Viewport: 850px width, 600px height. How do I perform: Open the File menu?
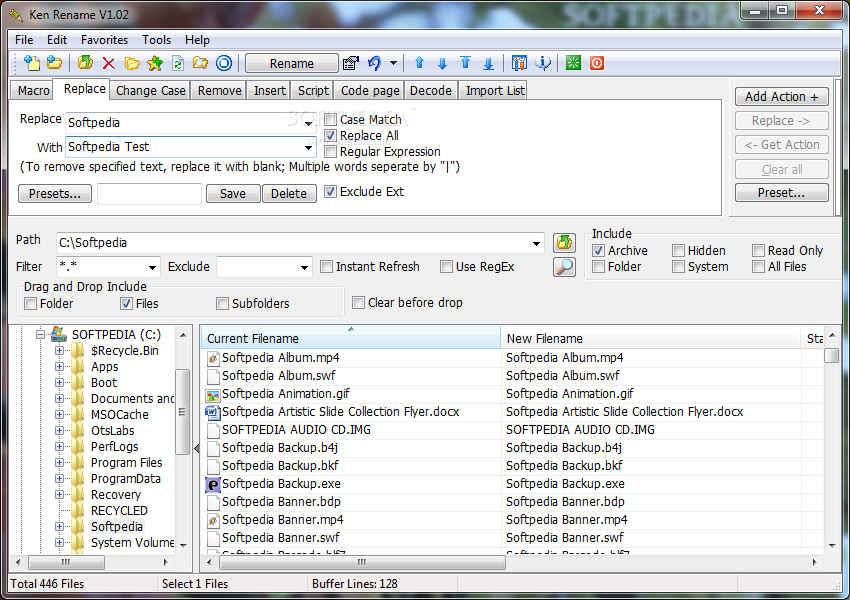24,40
